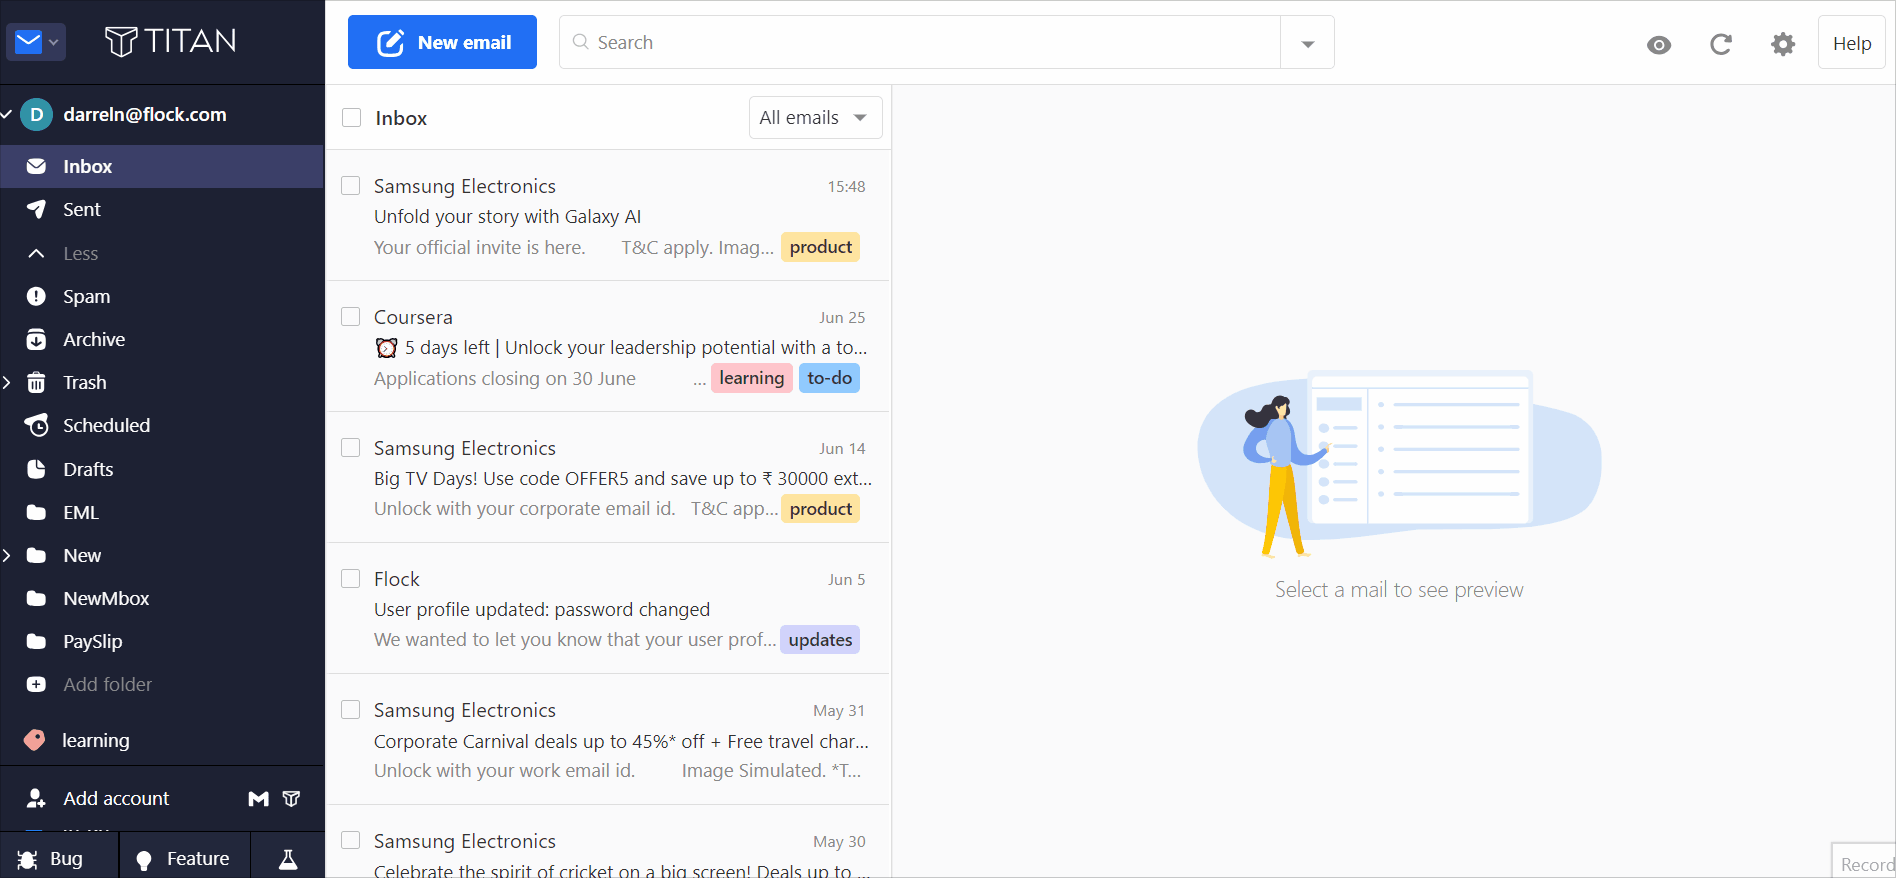The width and height of the screenshot is (1896, 878).
Task: Click the product tag on Galaxy AI email
Action: click(821, 247)
